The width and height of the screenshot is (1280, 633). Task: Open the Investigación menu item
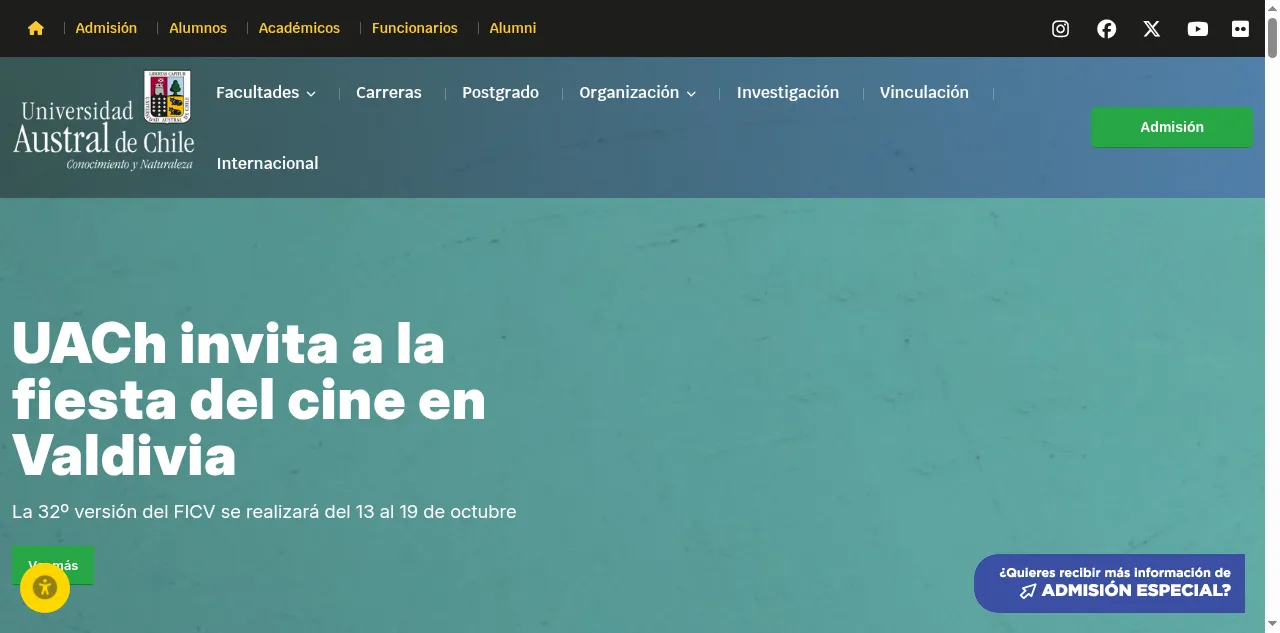tap(788, 92)
